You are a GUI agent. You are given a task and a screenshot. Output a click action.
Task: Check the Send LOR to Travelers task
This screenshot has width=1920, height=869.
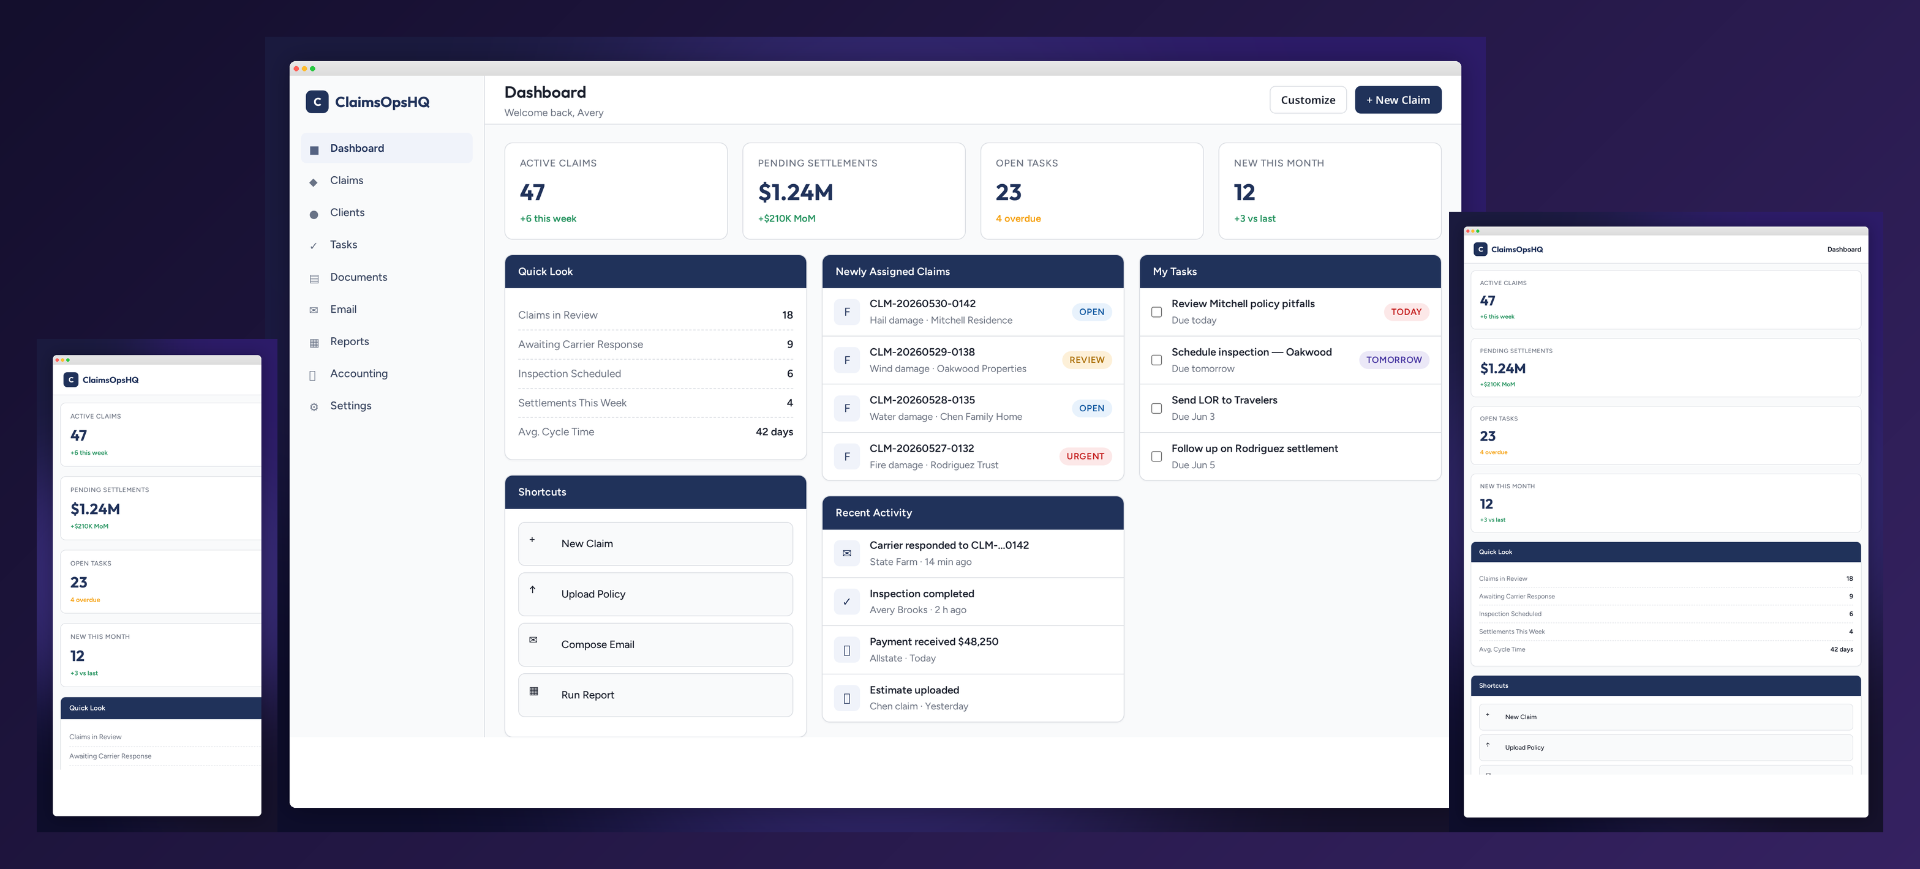[x=1157, y=408]
